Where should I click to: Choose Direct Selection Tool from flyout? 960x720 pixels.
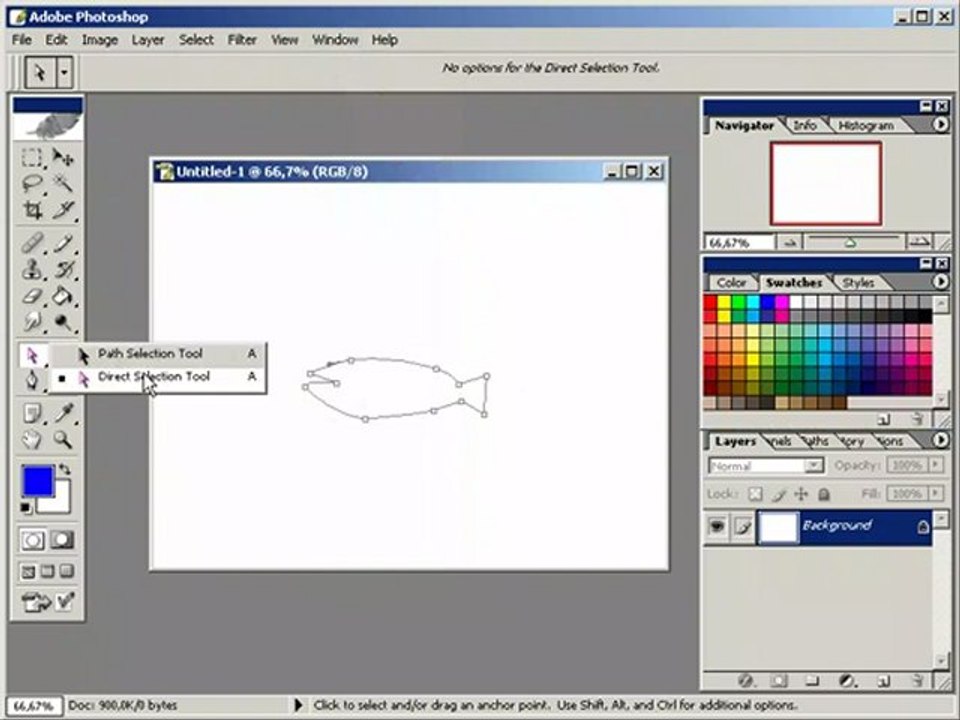click(158, 377)
